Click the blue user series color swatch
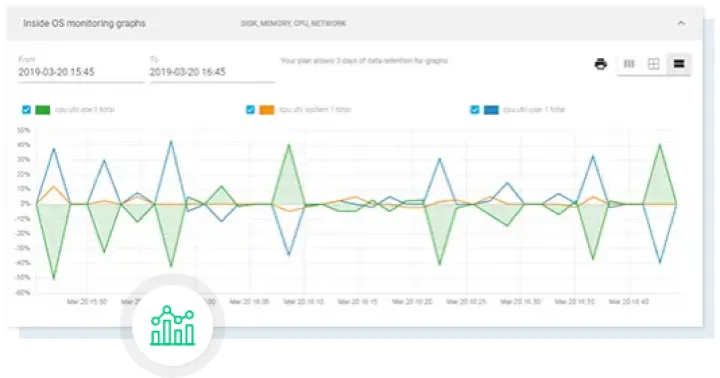720x378 pixels. (491, 110)
